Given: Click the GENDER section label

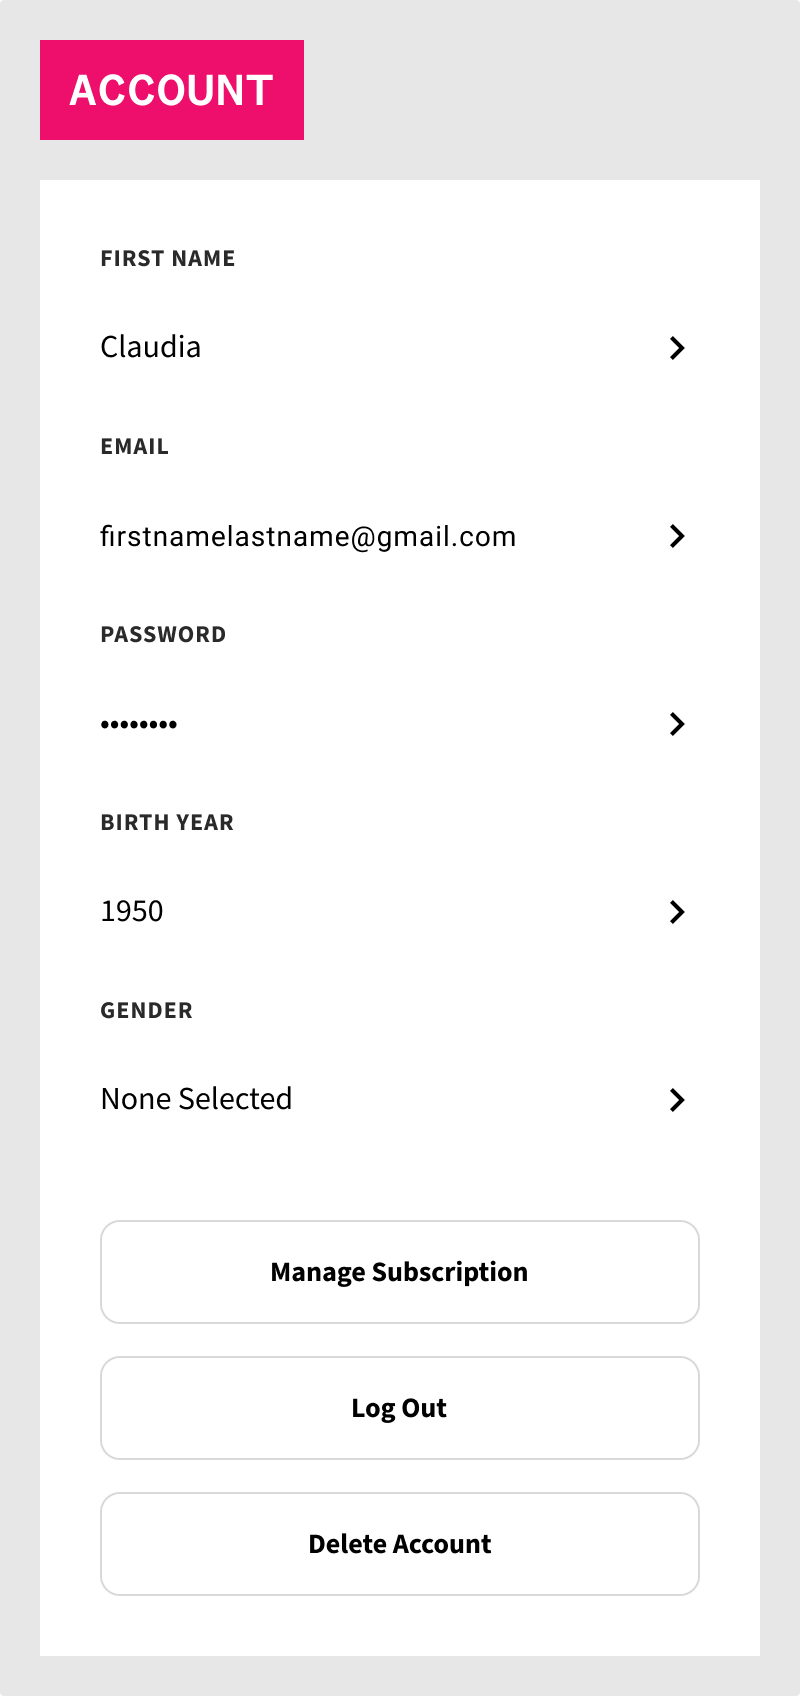Looking at the screenshot, I should [x=147, y=1010].
